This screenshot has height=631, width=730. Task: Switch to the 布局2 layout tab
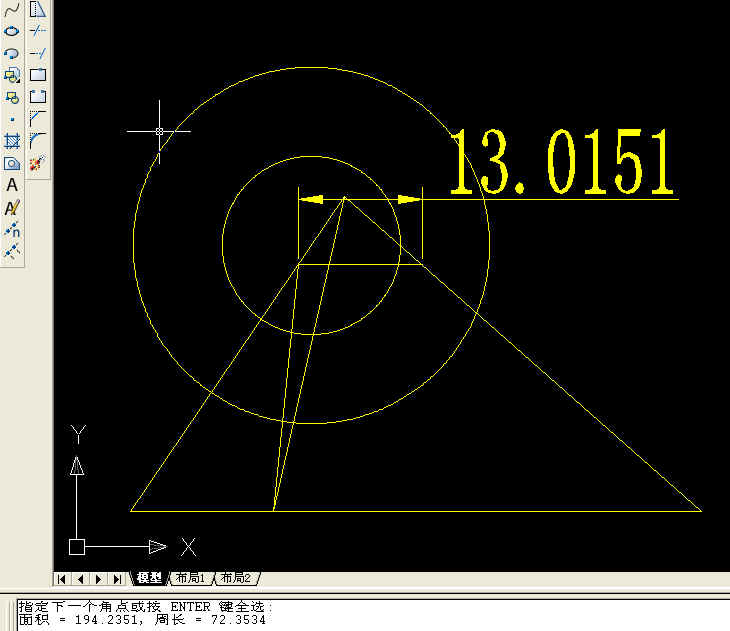[236, 578]
